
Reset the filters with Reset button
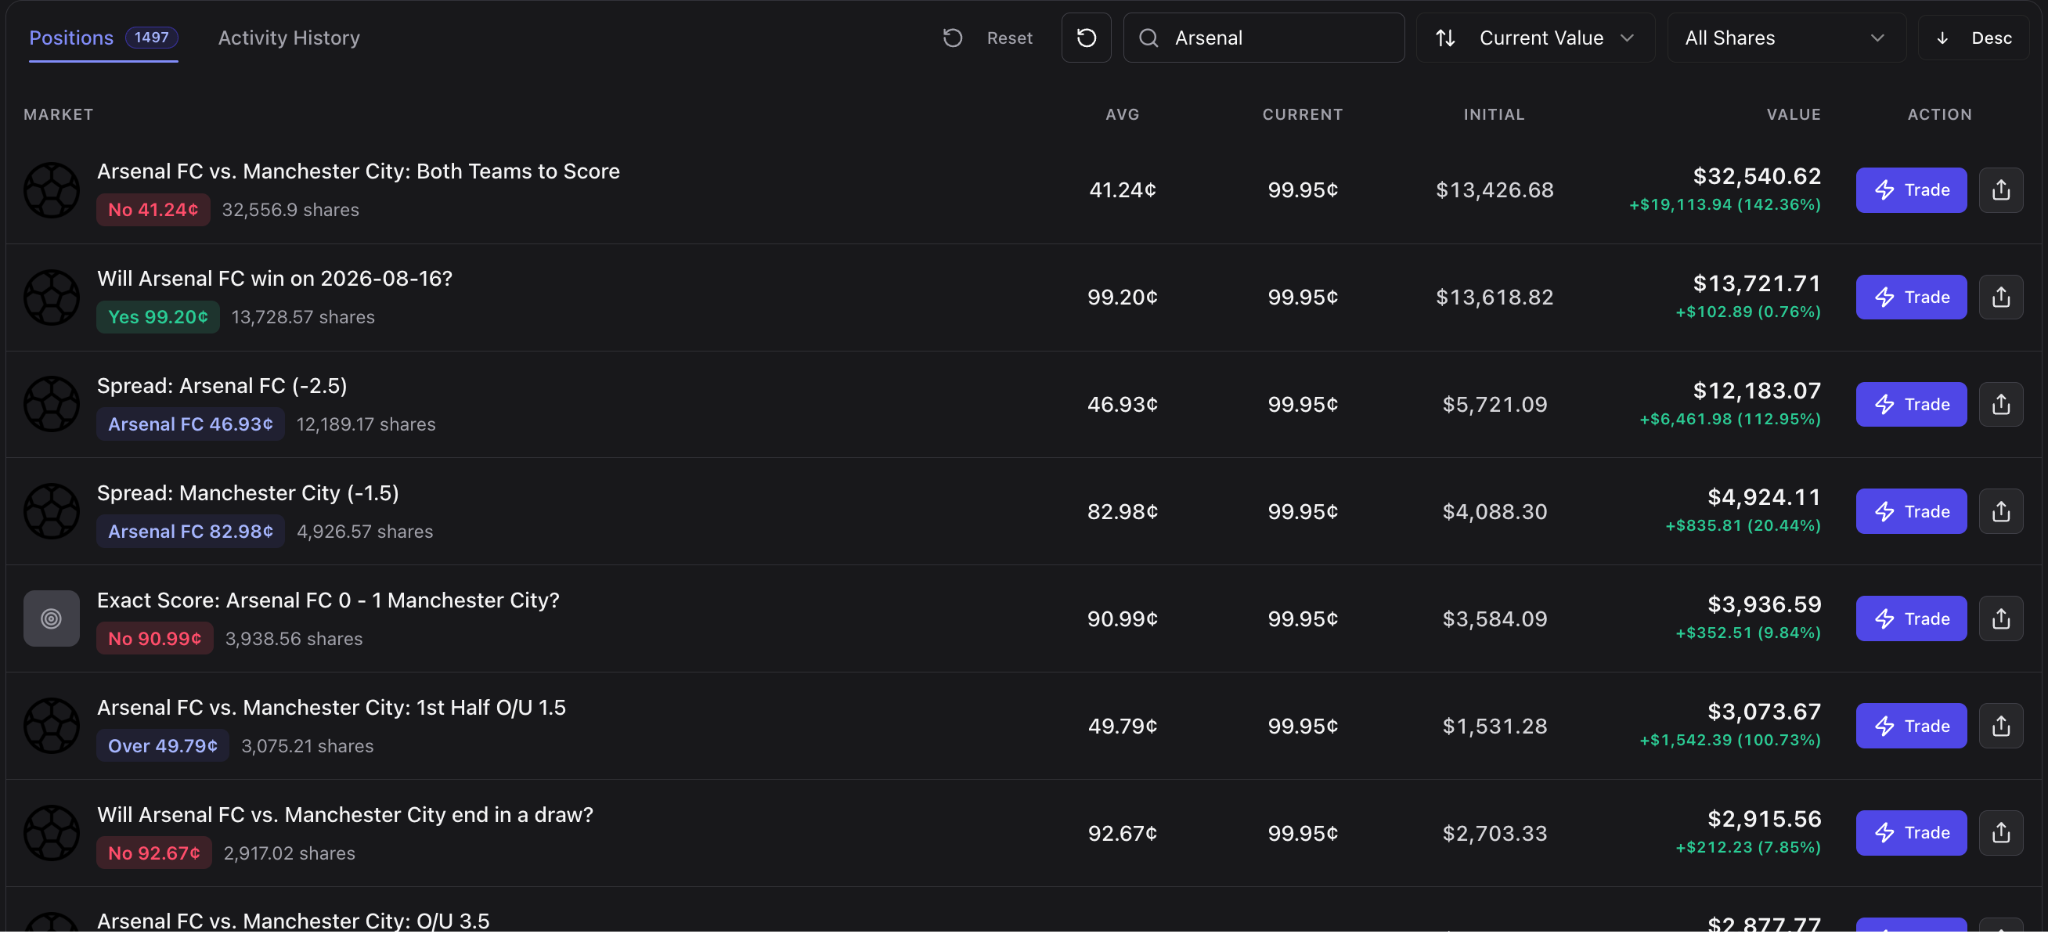988,38
